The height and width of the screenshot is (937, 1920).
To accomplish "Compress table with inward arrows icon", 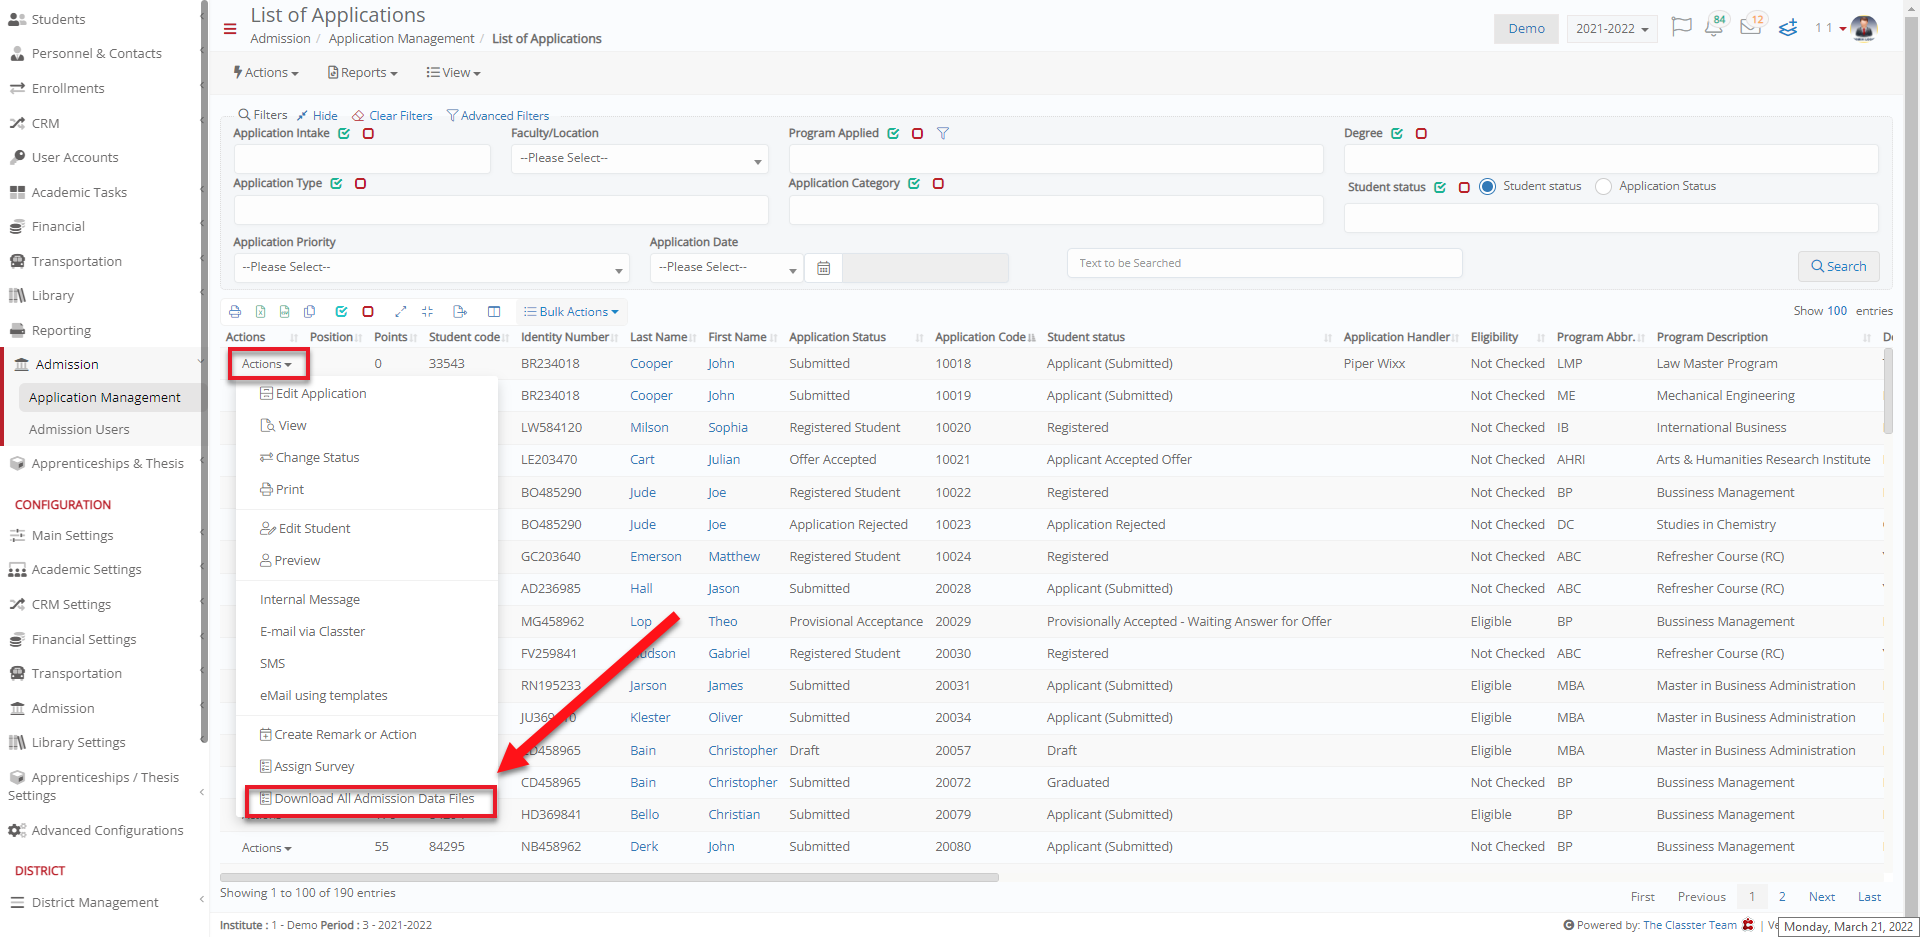I will pyautogui.click(x=427, y=311).
